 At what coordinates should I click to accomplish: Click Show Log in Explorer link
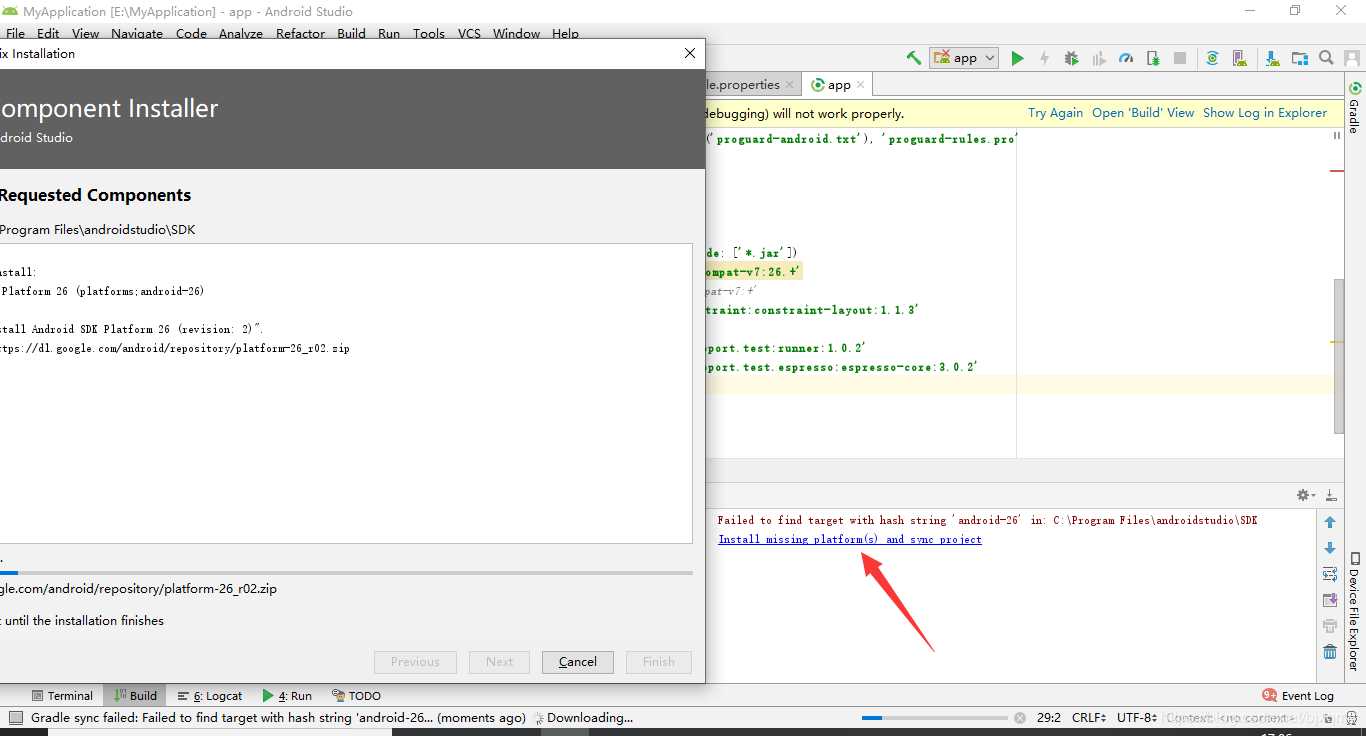coord(1265,113)
